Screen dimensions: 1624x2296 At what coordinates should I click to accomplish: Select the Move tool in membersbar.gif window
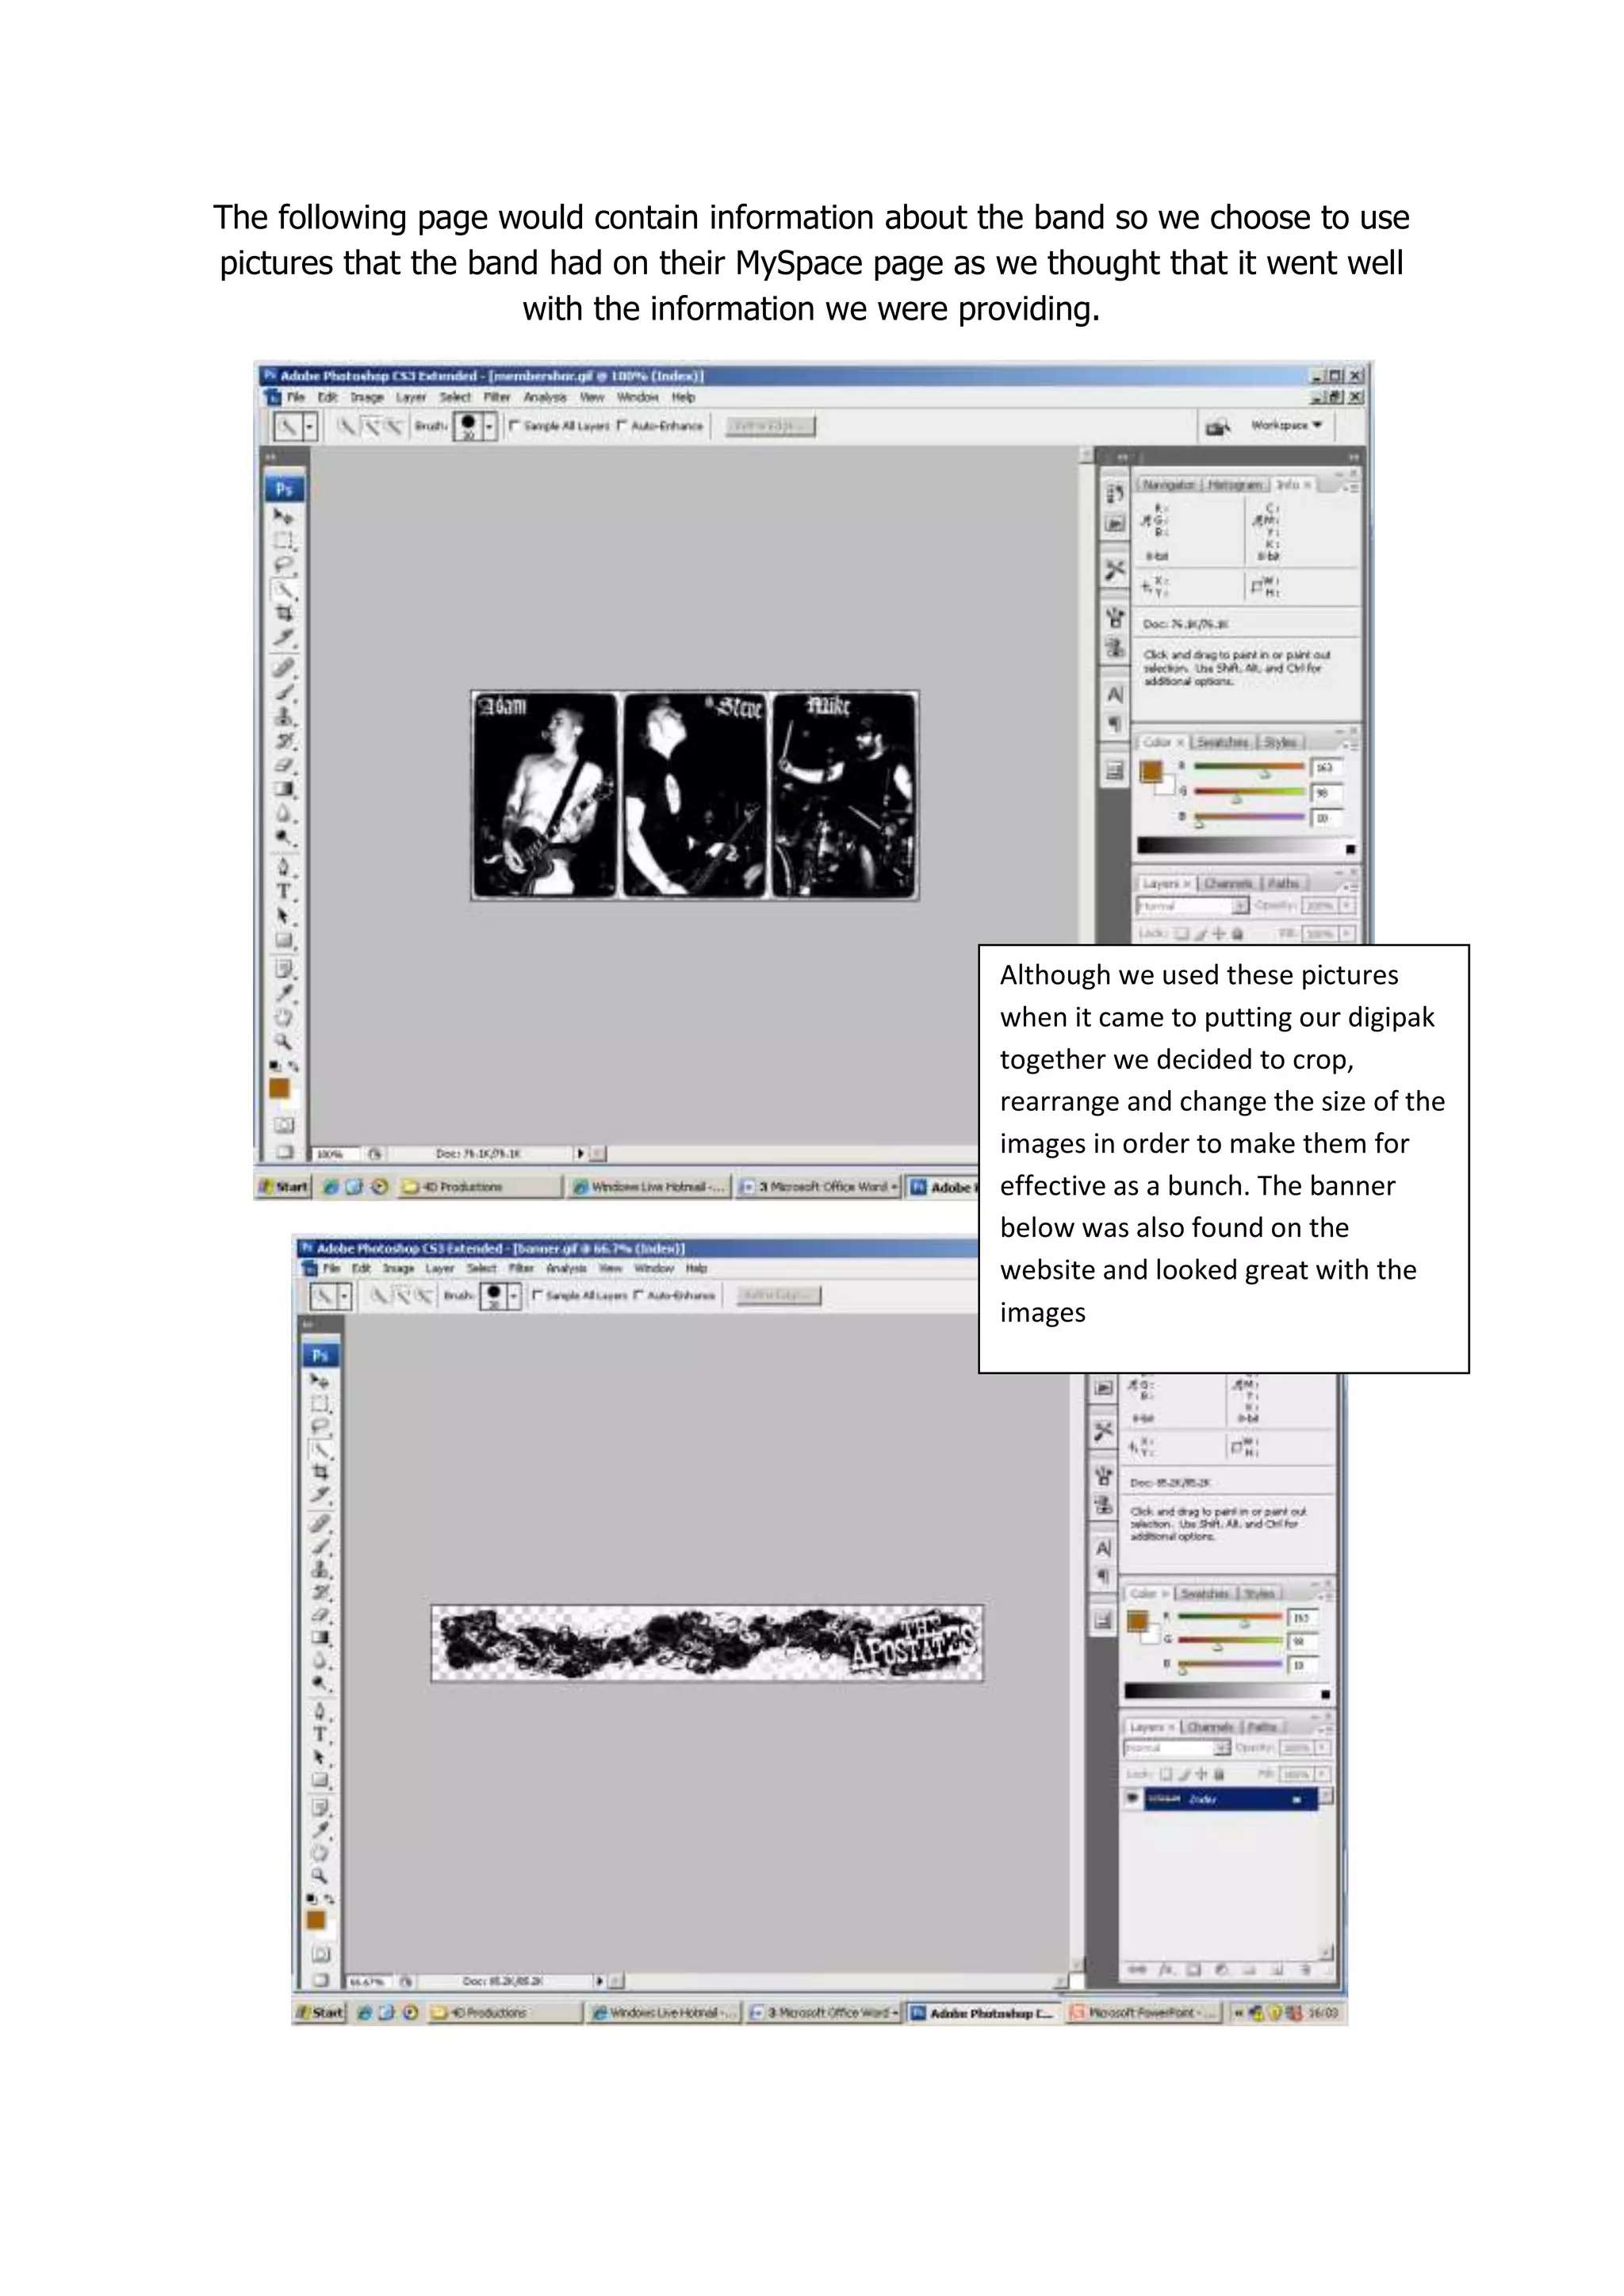[284, 517]
